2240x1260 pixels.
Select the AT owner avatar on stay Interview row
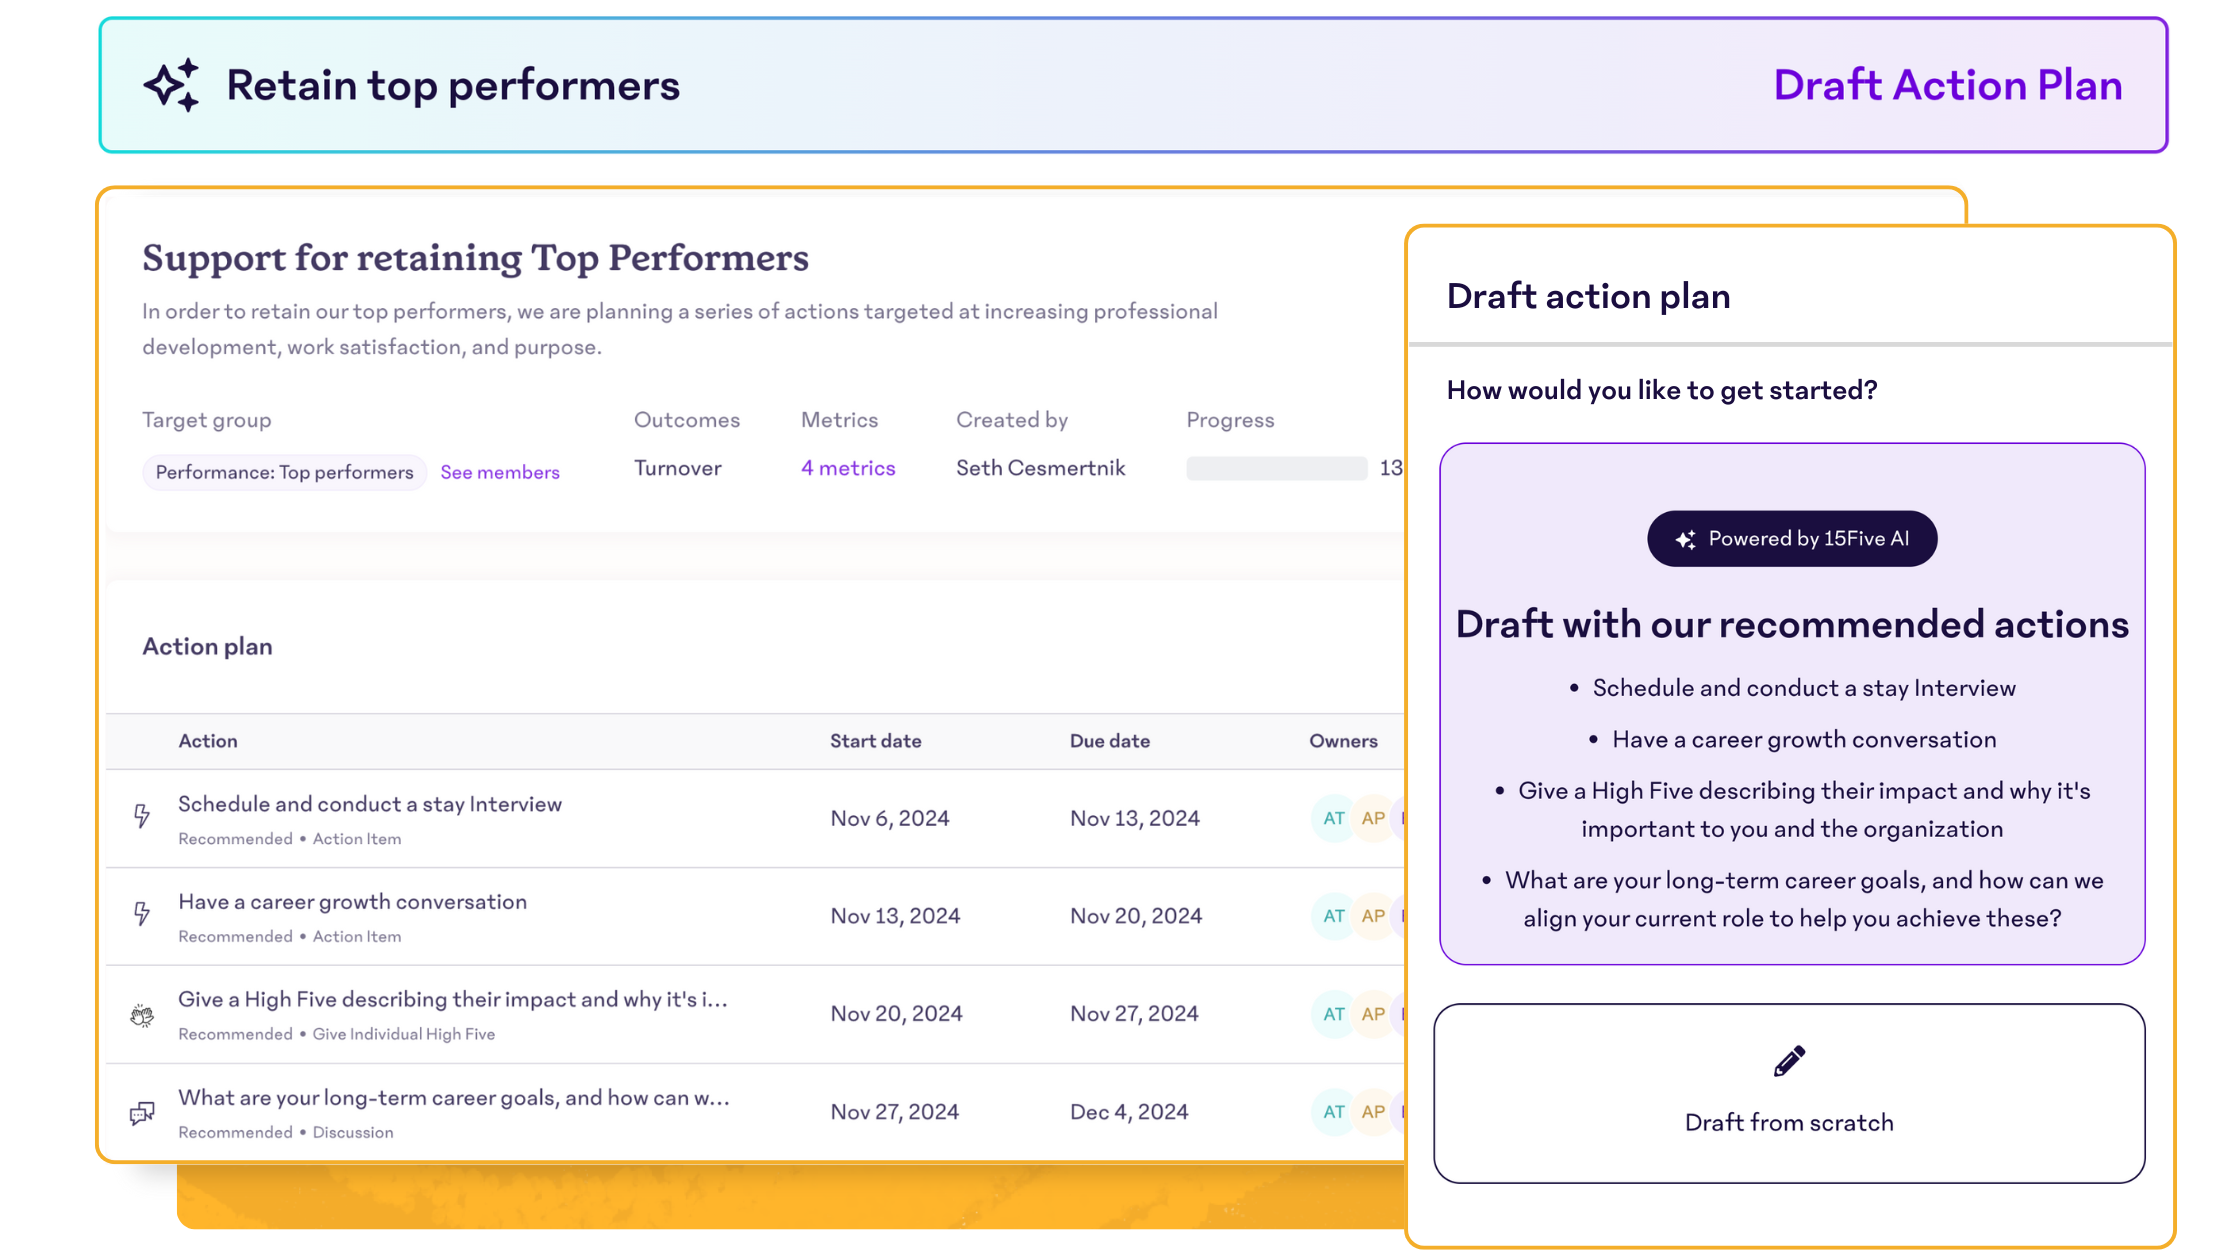1333,817
